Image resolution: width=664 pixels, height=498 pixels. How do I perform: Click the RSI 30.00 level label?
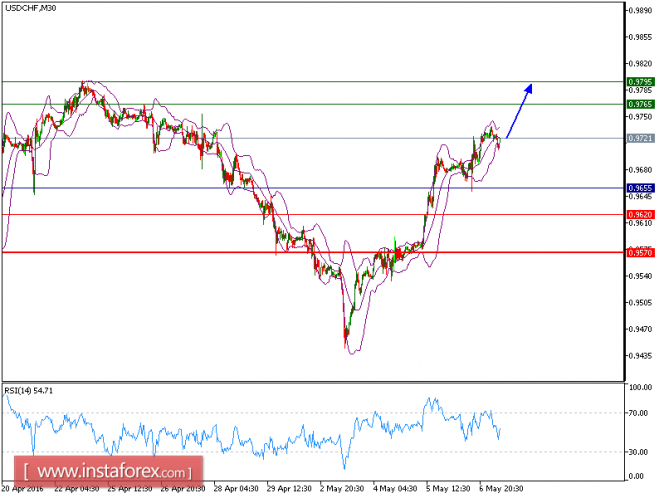pyautogui.click(x=639, y=452)
